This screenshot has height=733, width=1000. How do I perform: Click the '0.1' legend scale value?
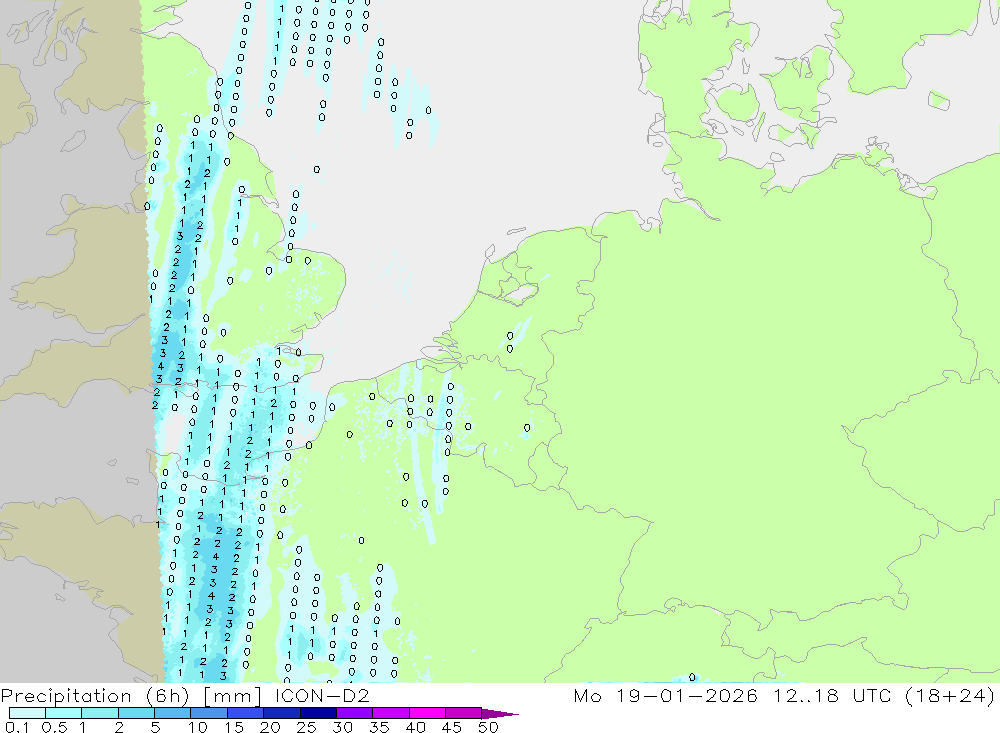[17, 727]
